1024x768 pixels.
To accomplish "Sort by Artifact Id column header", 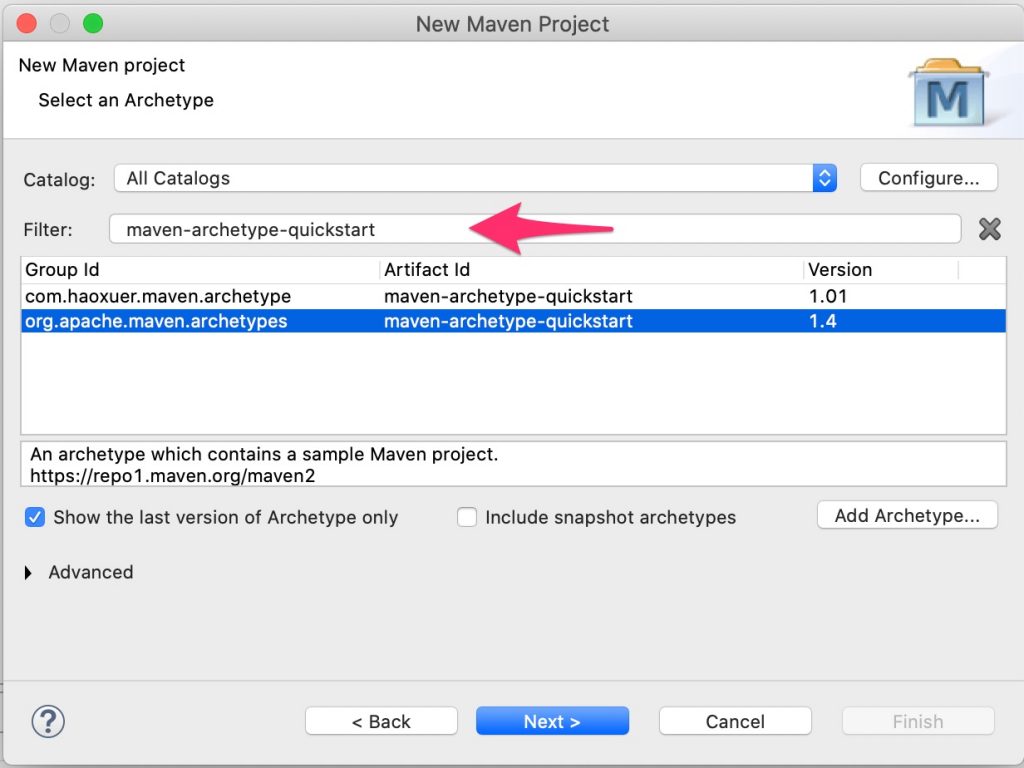I will (x=590, y=270).
